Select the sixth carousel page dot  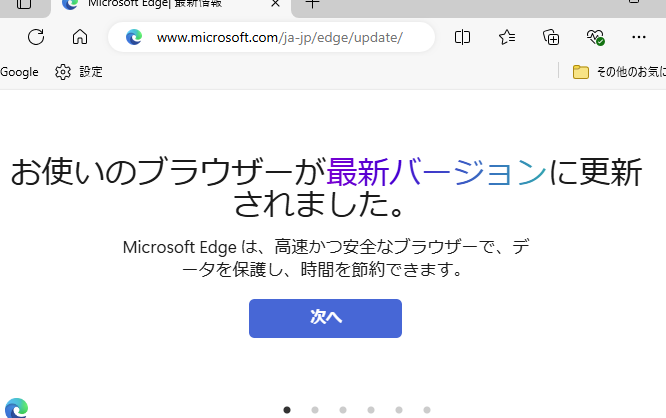427,409
